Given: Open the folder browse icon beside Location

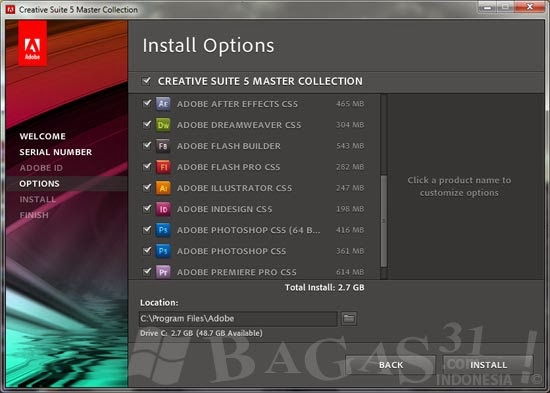Looking at the screenshot, I should pyautogui.click(x=349, y=319).
